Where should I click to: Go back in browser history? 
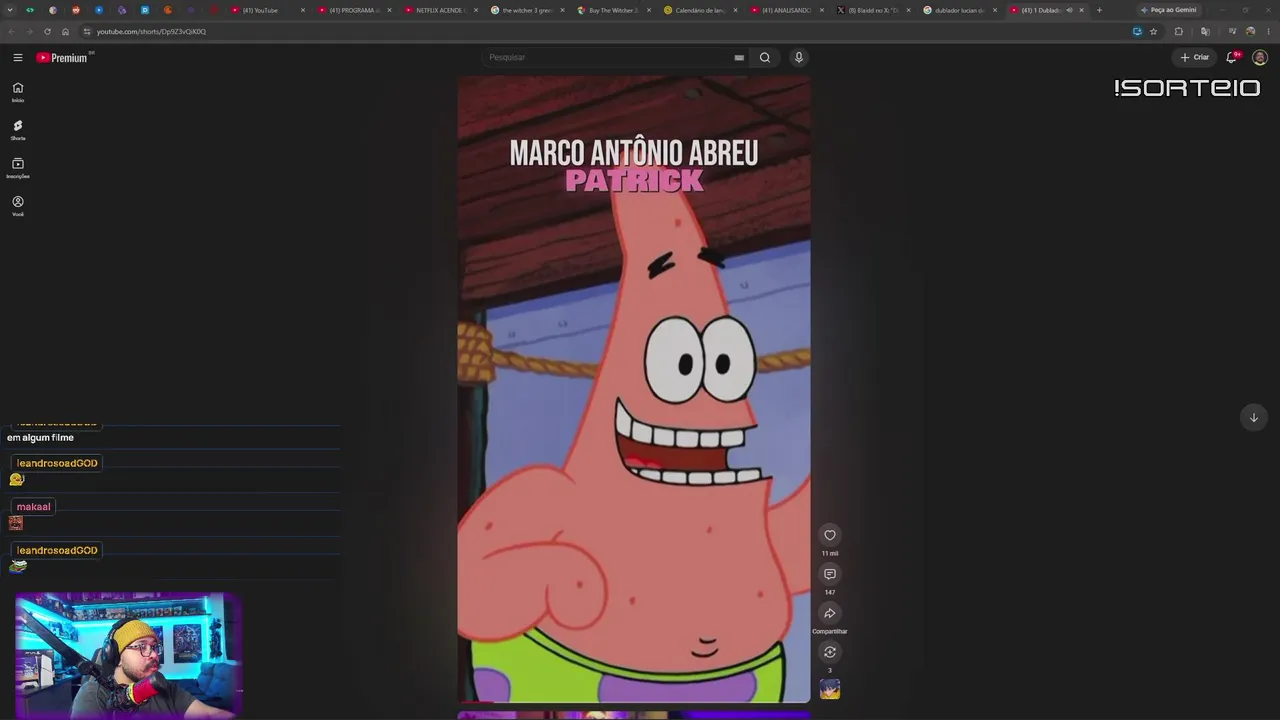coord(10,32)
